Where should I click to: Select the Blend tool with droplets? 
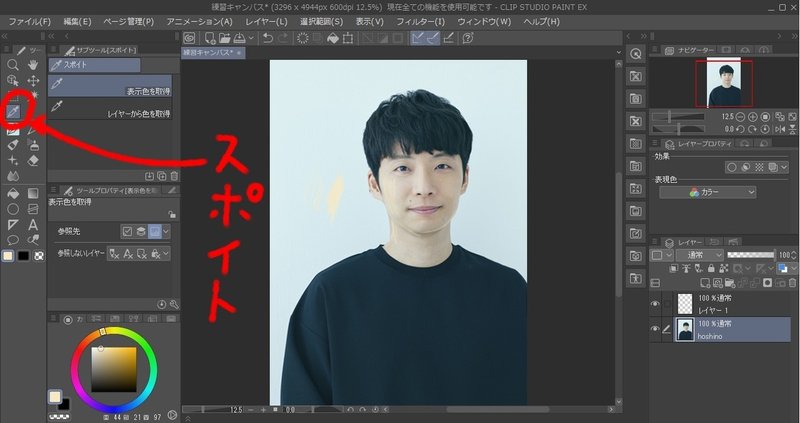click(x=13, y=176)
